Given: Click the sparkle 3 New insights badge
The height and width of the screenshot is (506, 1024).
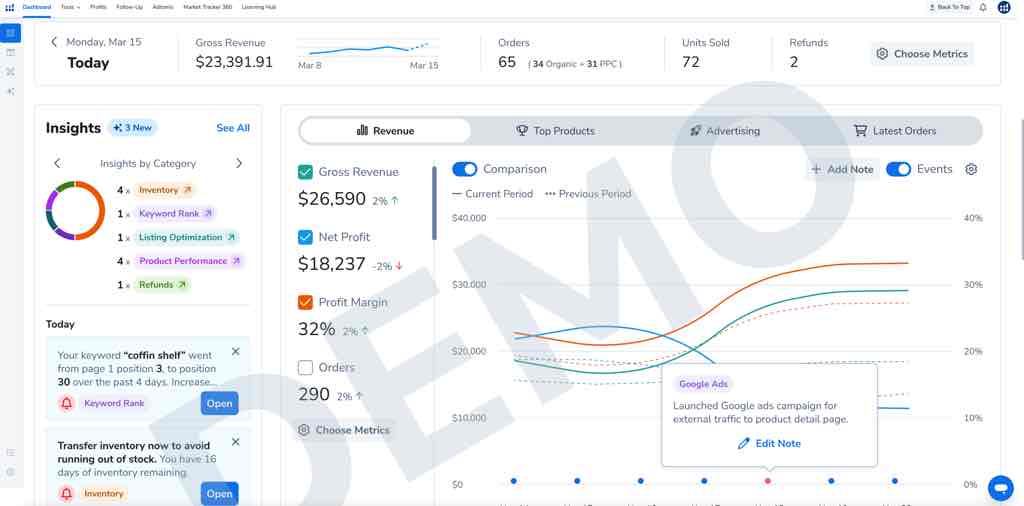Looking at the screenshot, I should pyautogui.click(x=133, y=128).
